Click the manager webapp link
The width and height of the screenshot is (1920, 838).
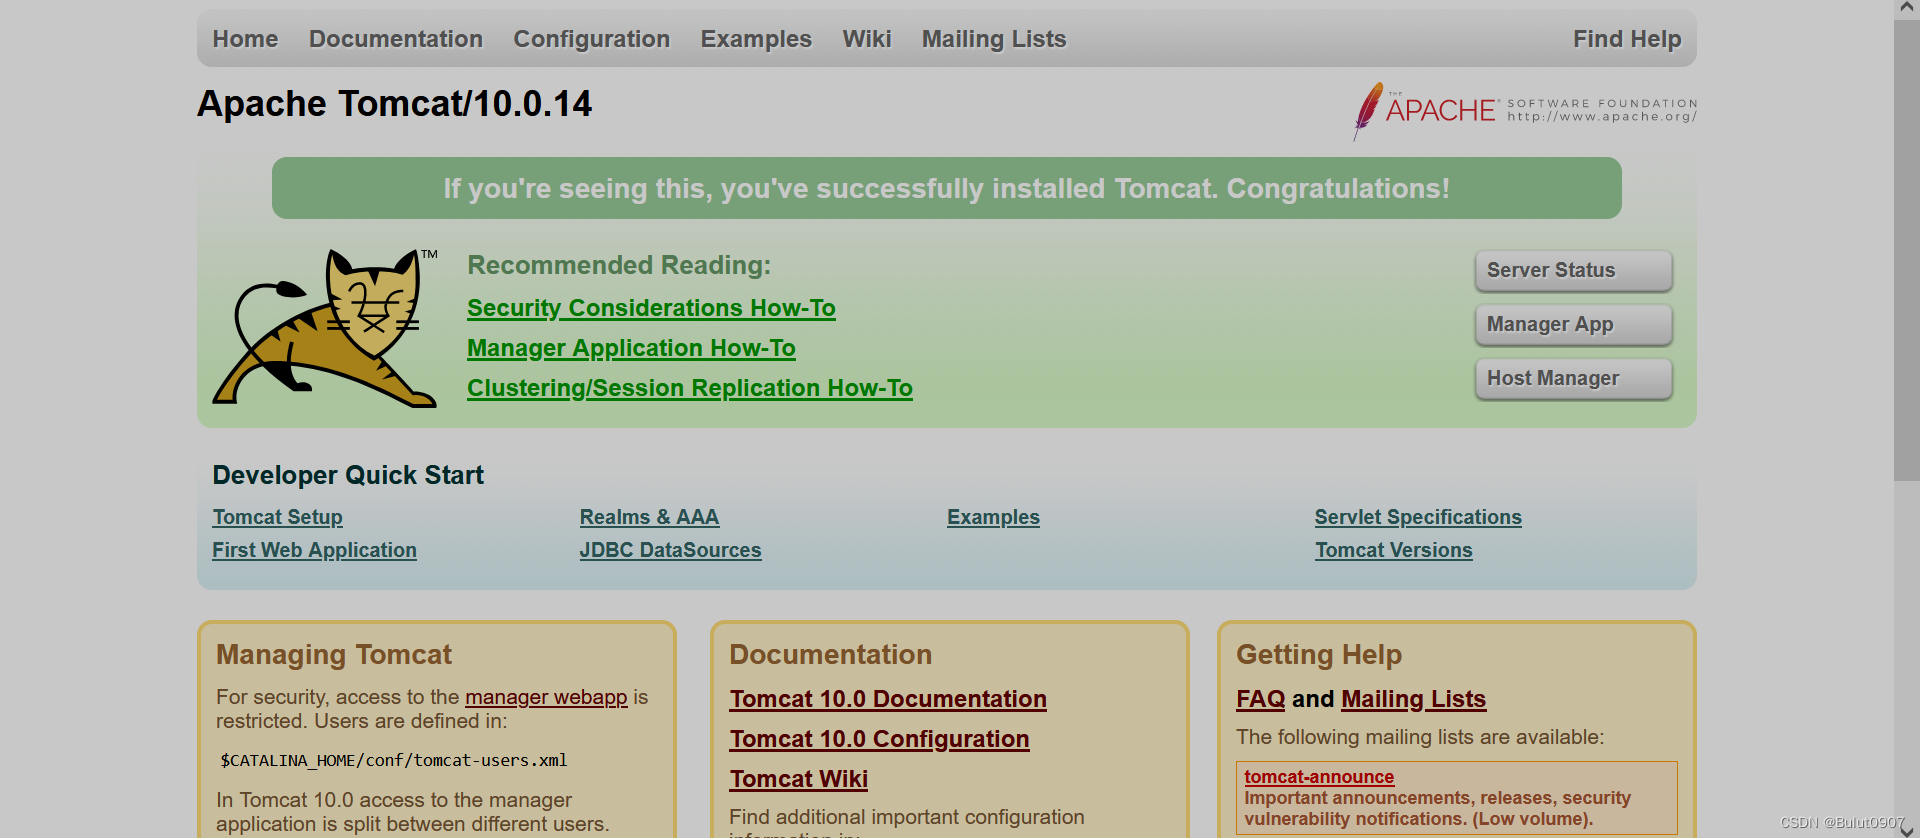click(546, 697)
